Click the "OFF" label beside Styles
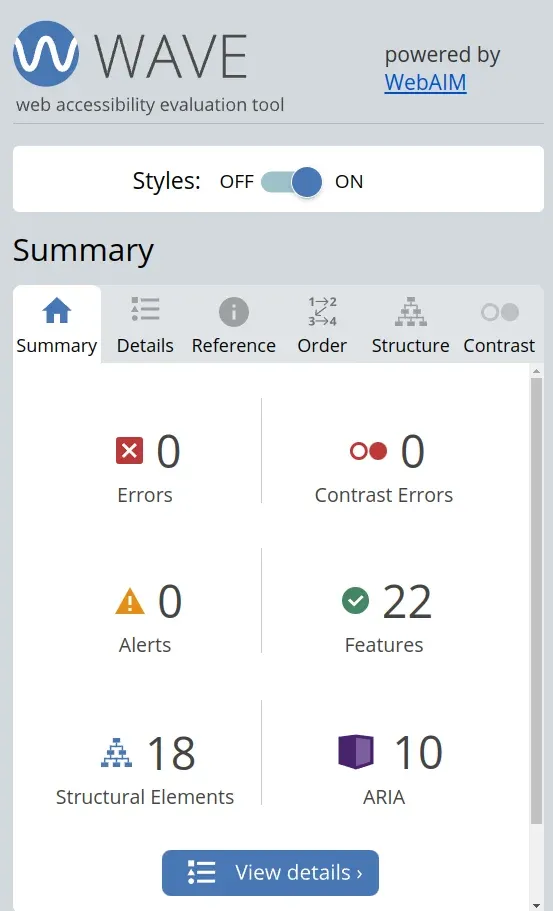 pos(236,182)
